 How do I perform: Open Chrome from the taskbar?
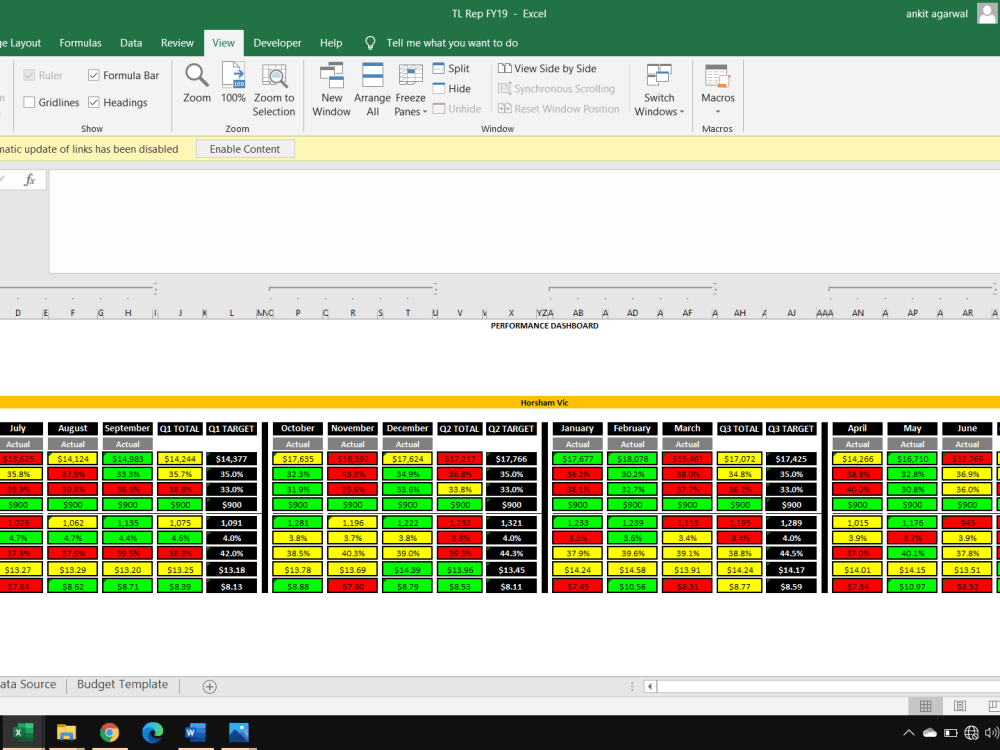pyautogui.click(x=109, y=732)
